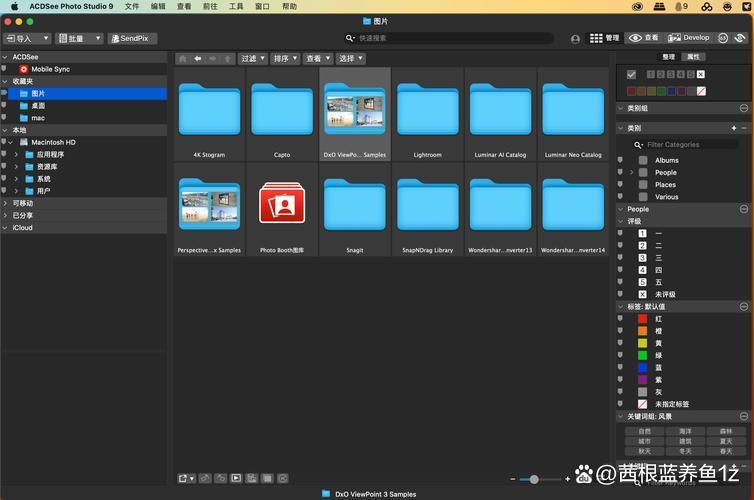Click the back navigation arrow
Screen dimensions: 754x500
point(197,59)
